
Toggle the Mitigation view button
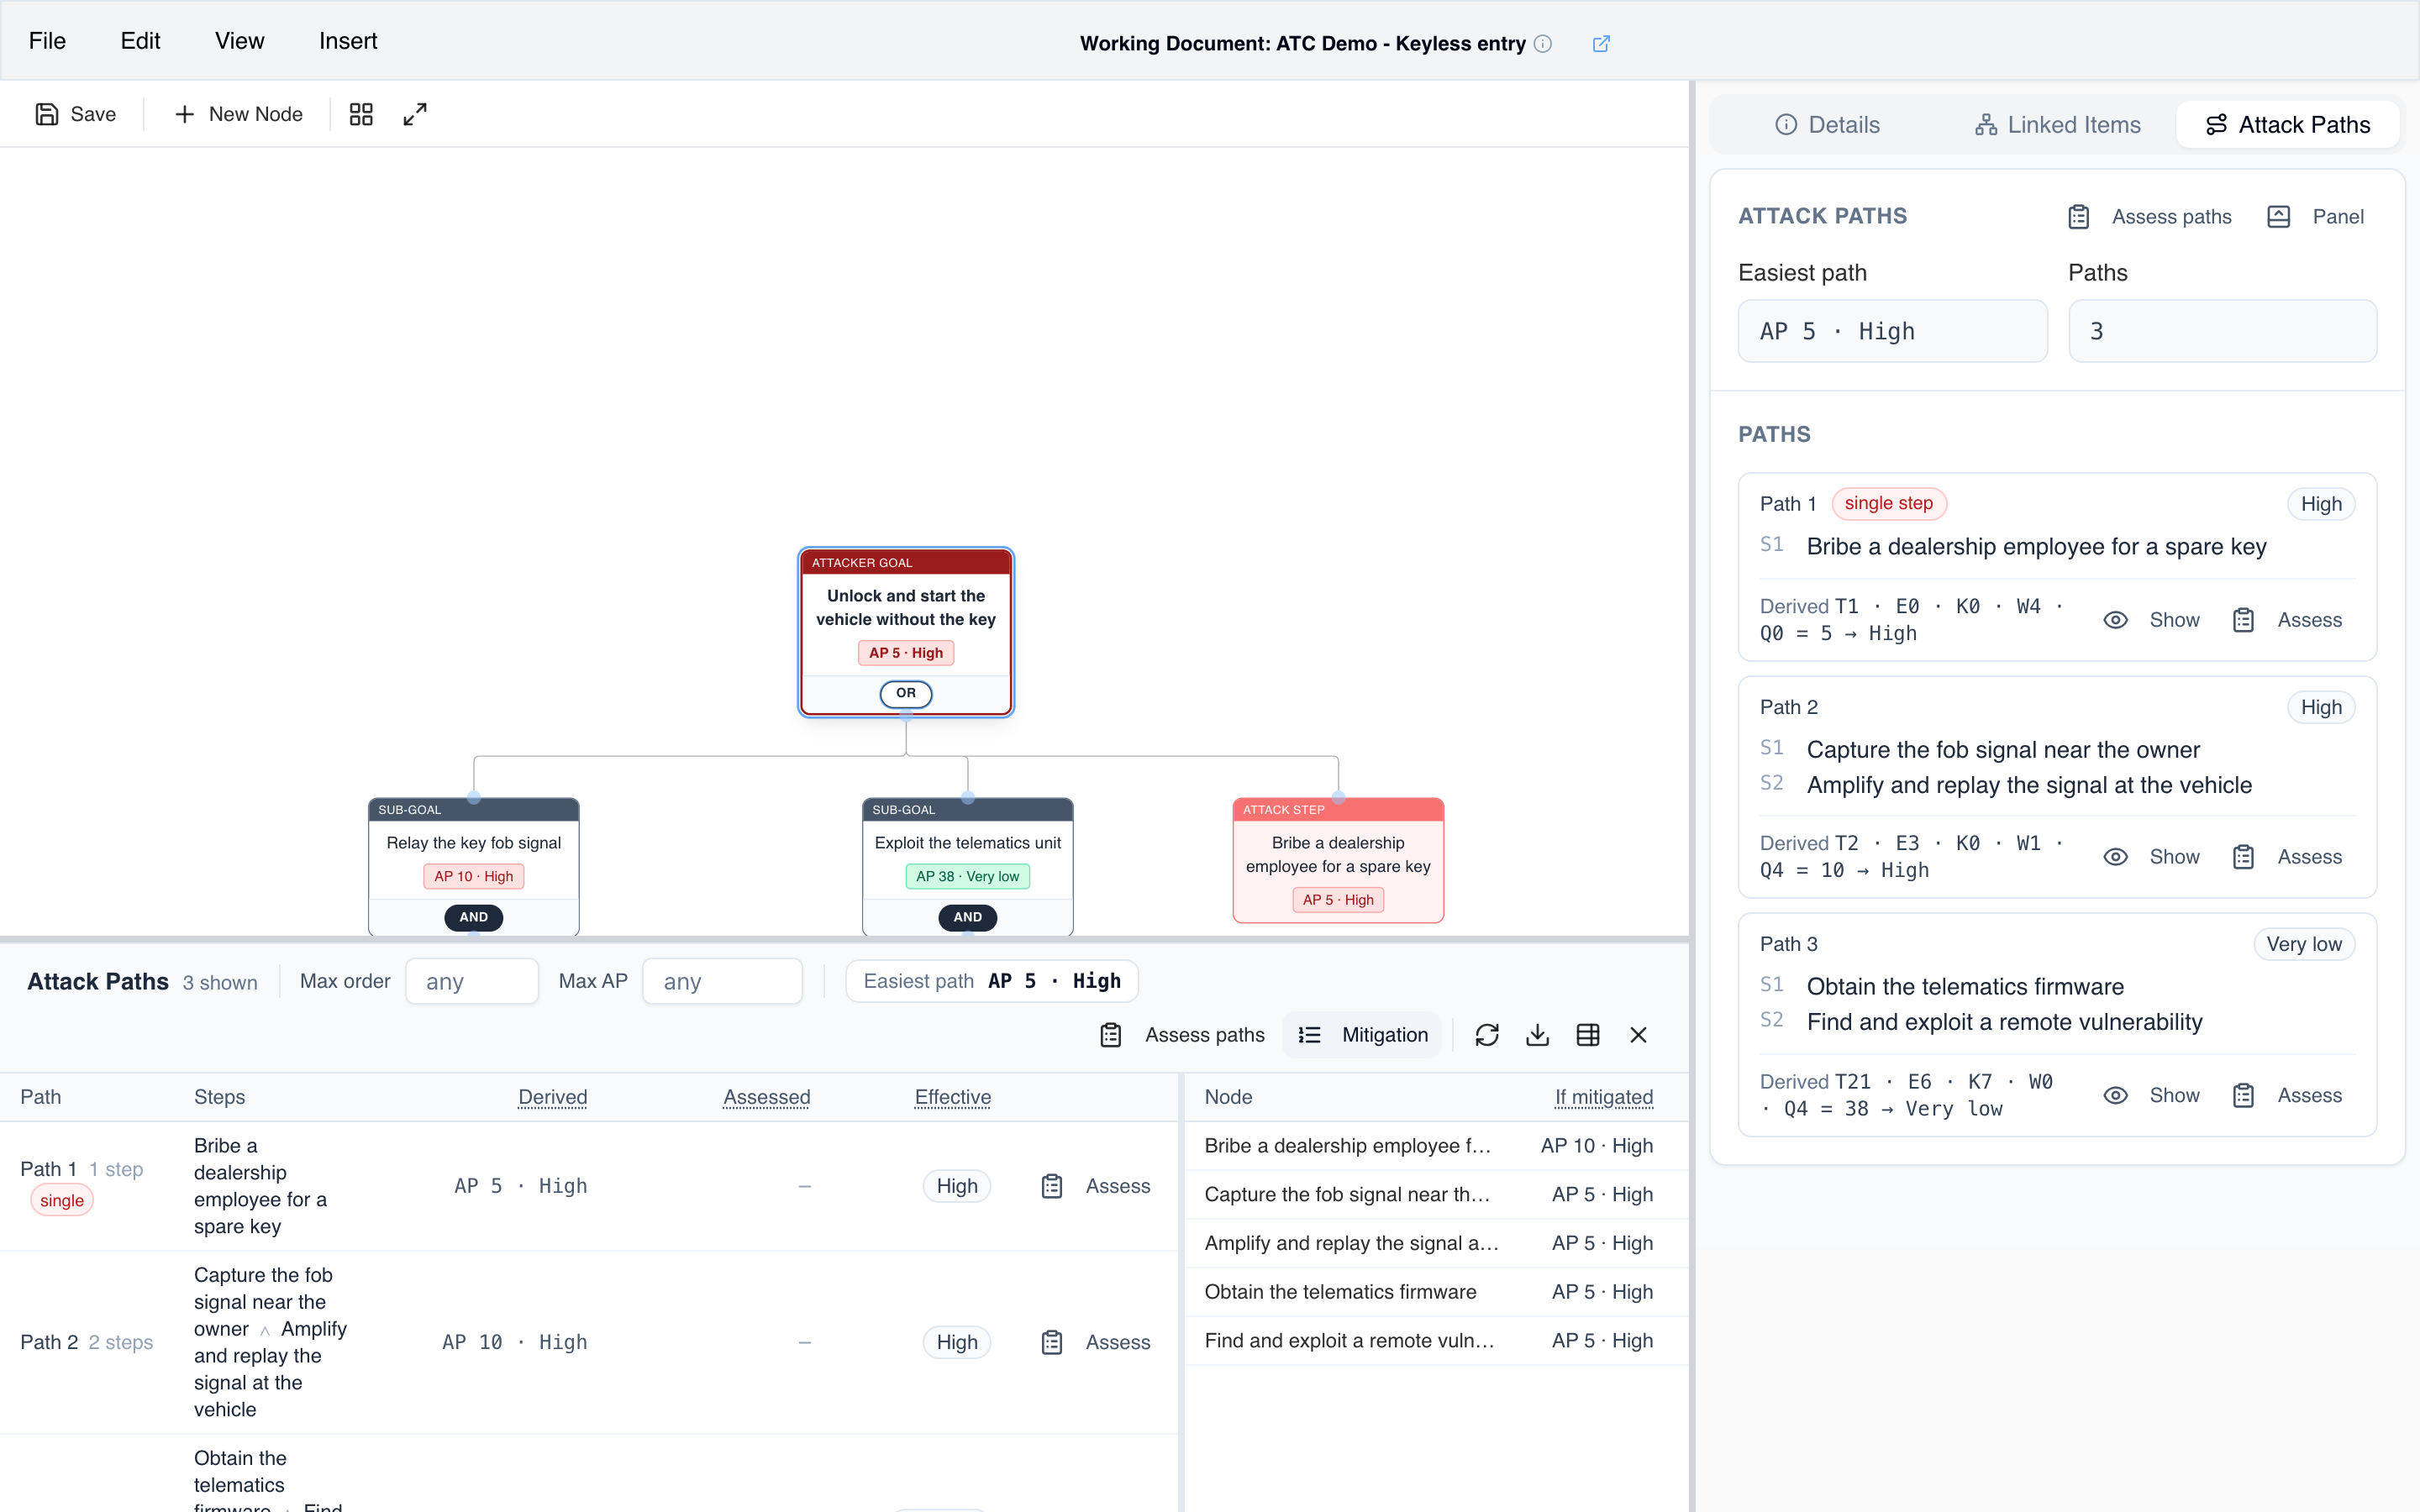click(x=1362, y=1035)
